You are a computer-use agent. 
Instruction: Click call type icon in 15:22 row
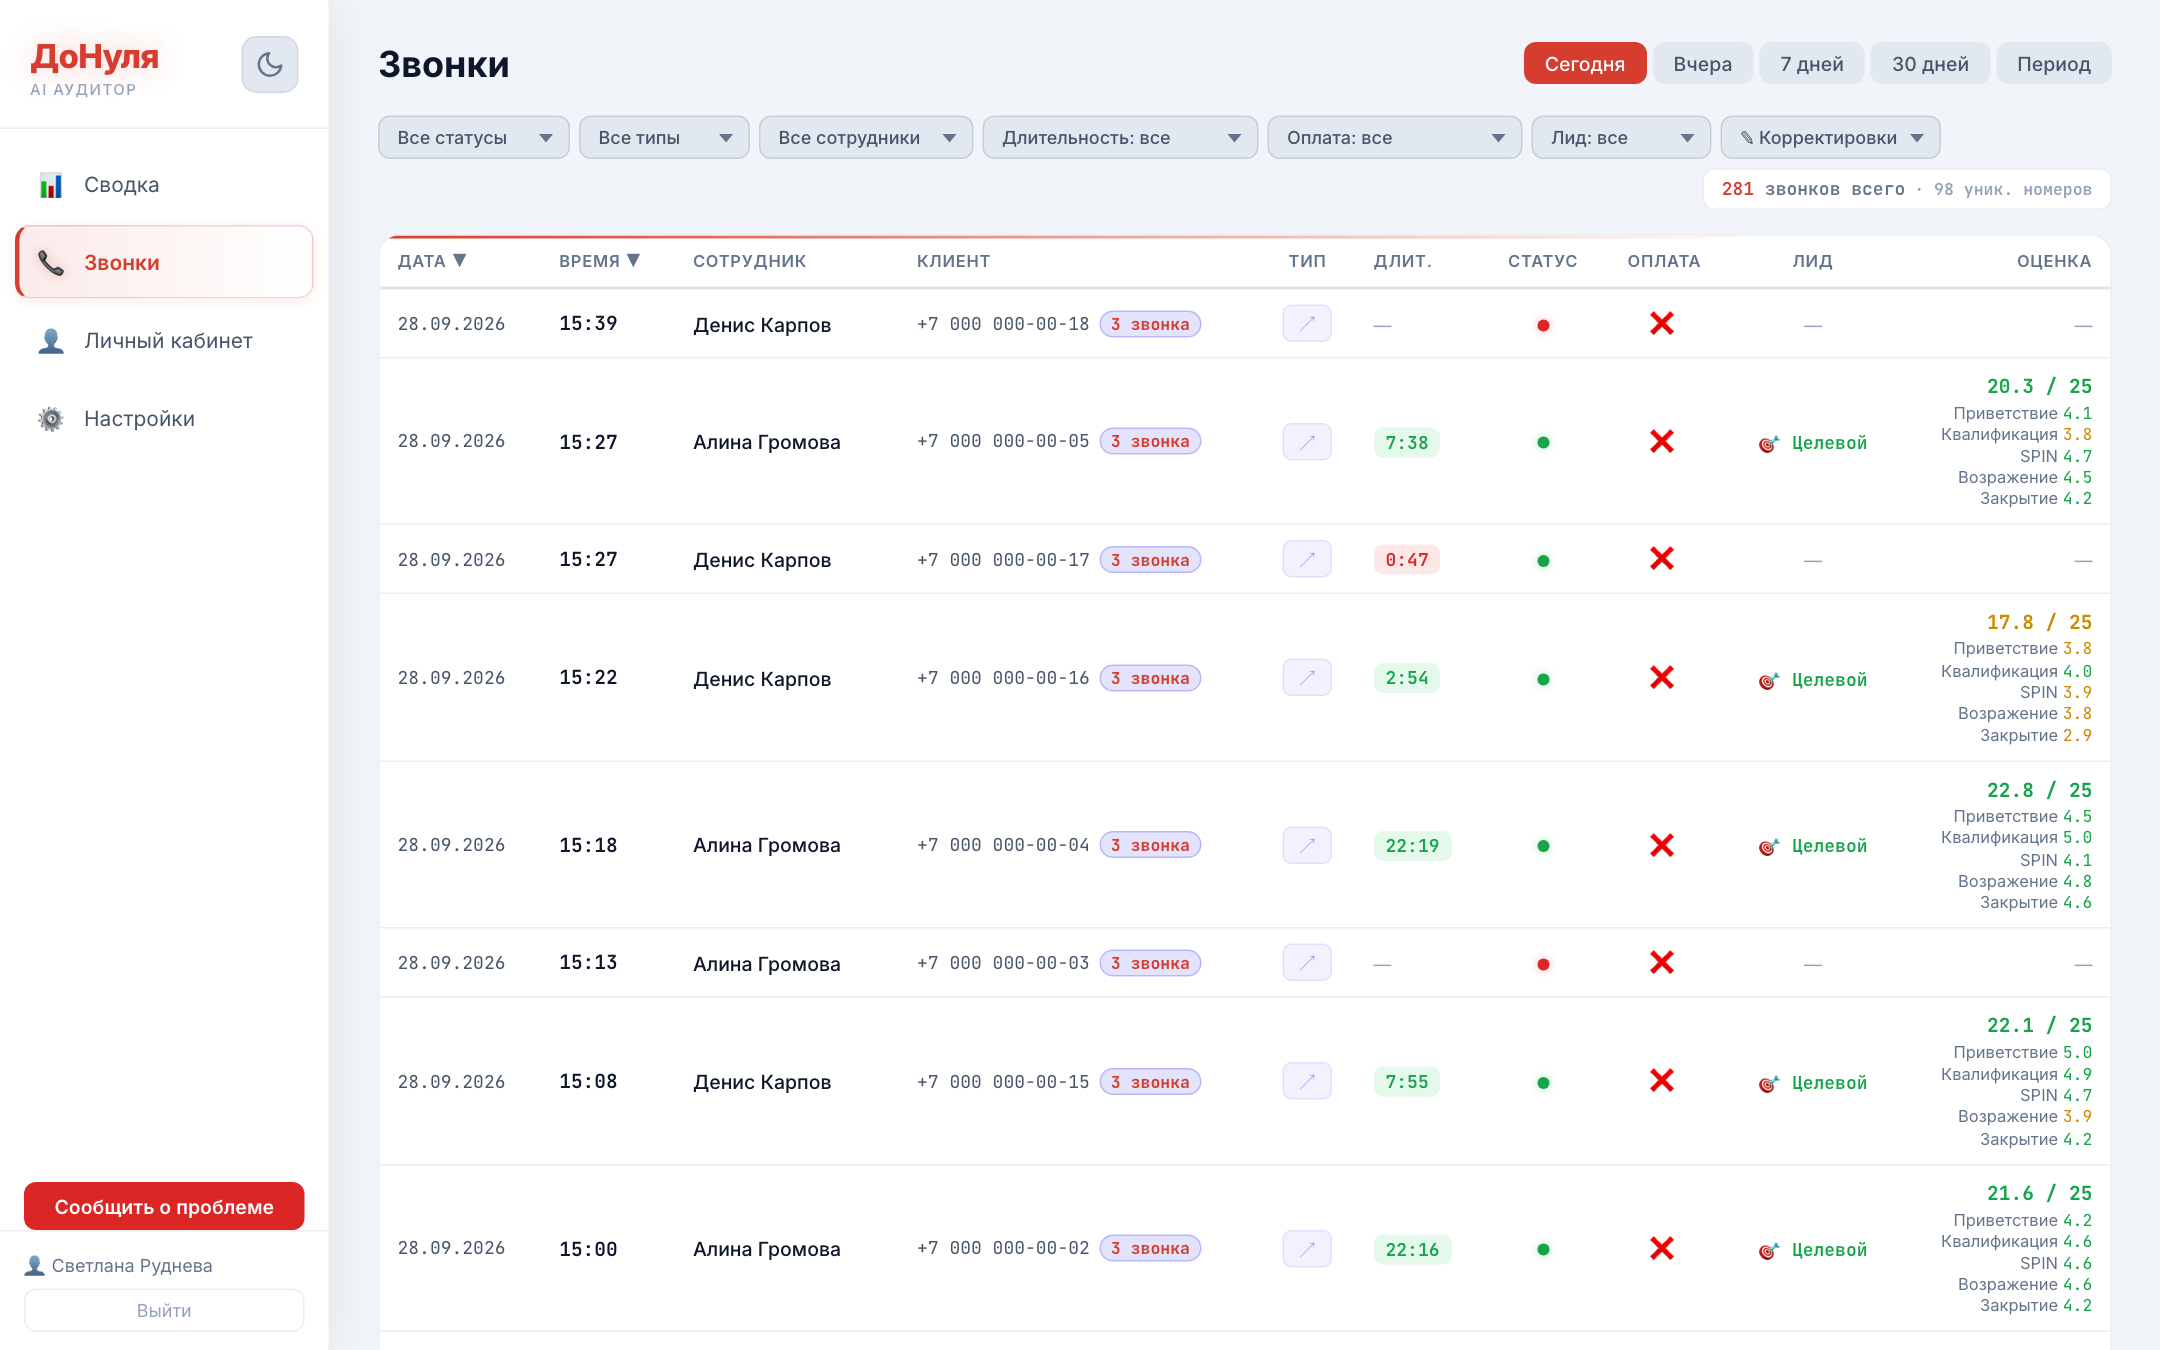(x=1307, y=678)
